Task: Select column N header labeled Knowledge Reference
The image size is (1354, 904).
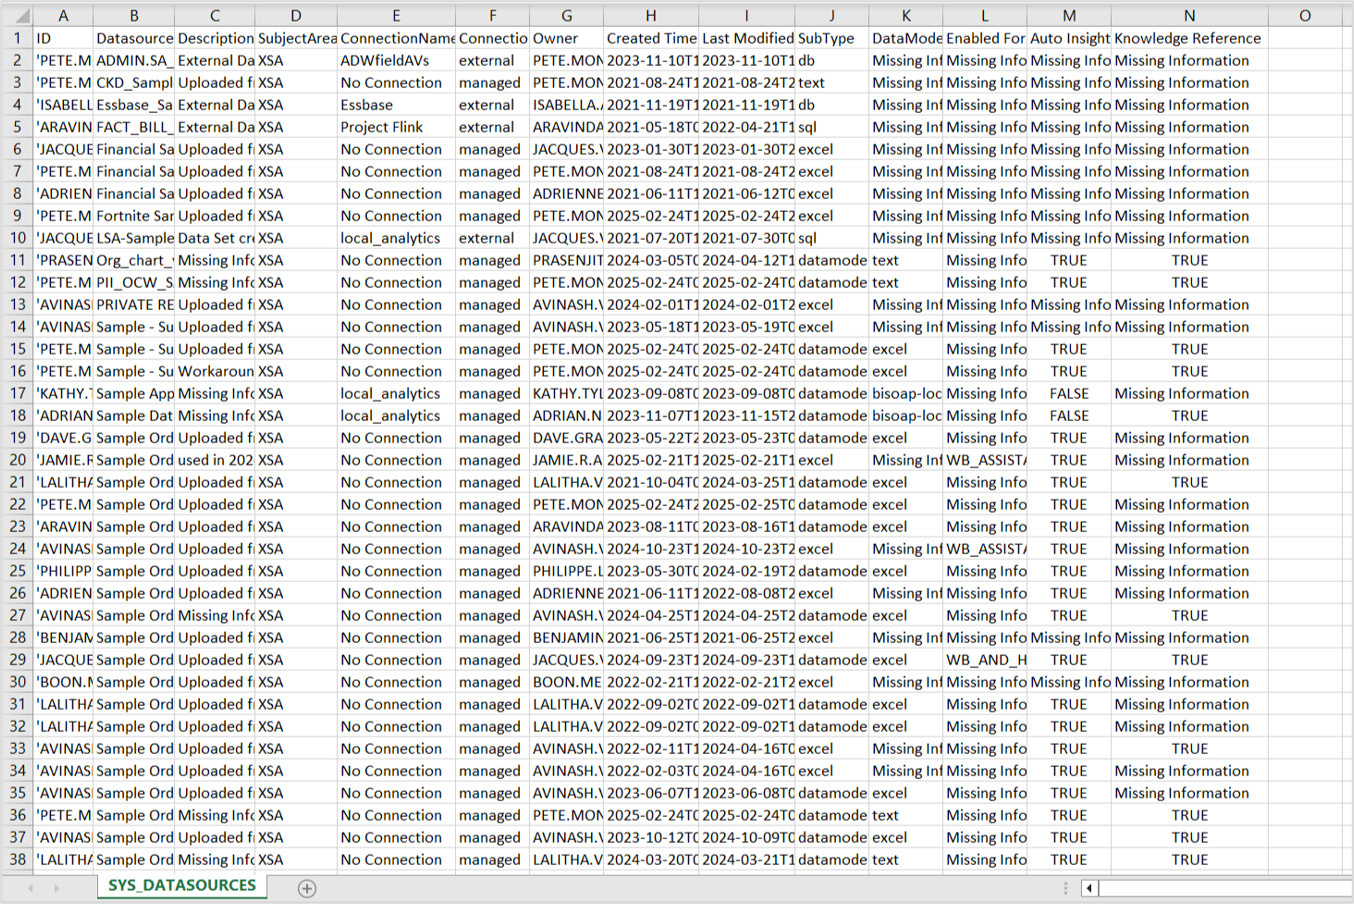Action: pos(1189,16)
